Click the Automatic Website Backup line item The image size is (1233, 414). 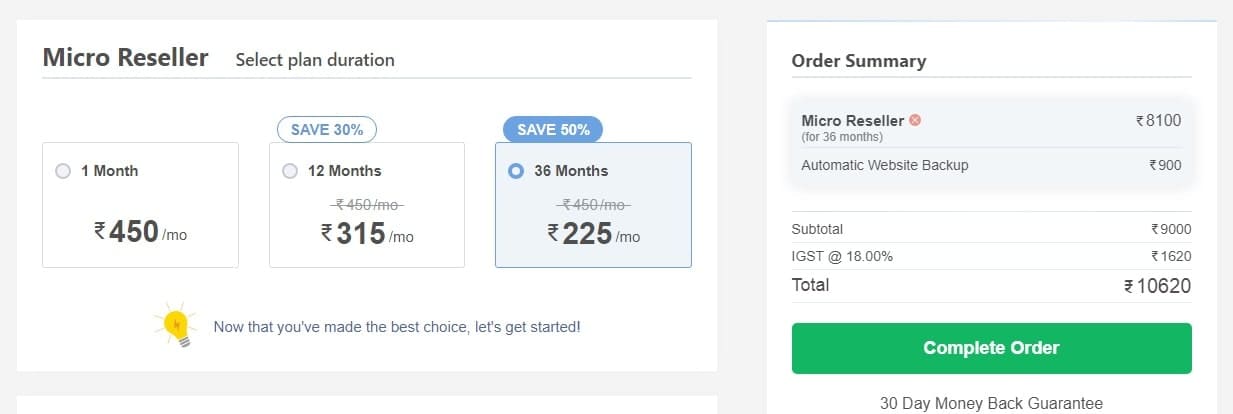coord(991,165)
